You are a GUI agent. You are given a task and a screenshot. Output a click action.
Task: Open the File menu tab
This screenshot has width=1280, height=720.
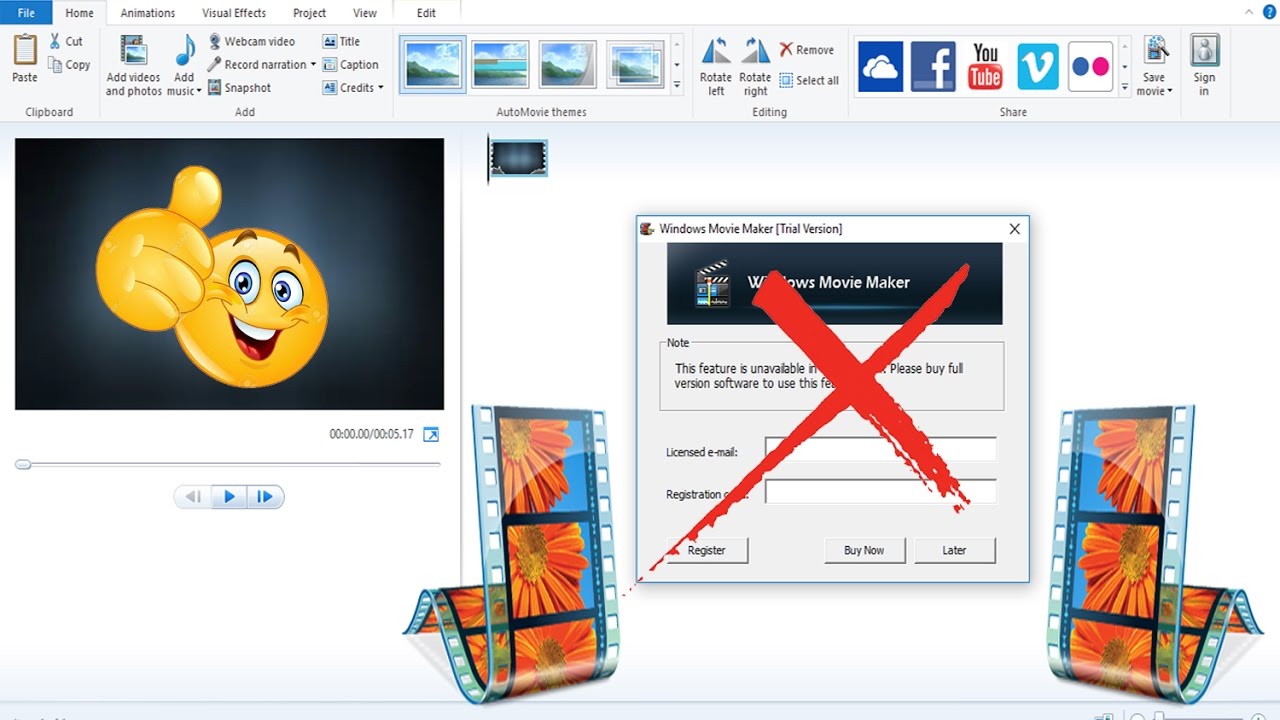pos(26,13)
